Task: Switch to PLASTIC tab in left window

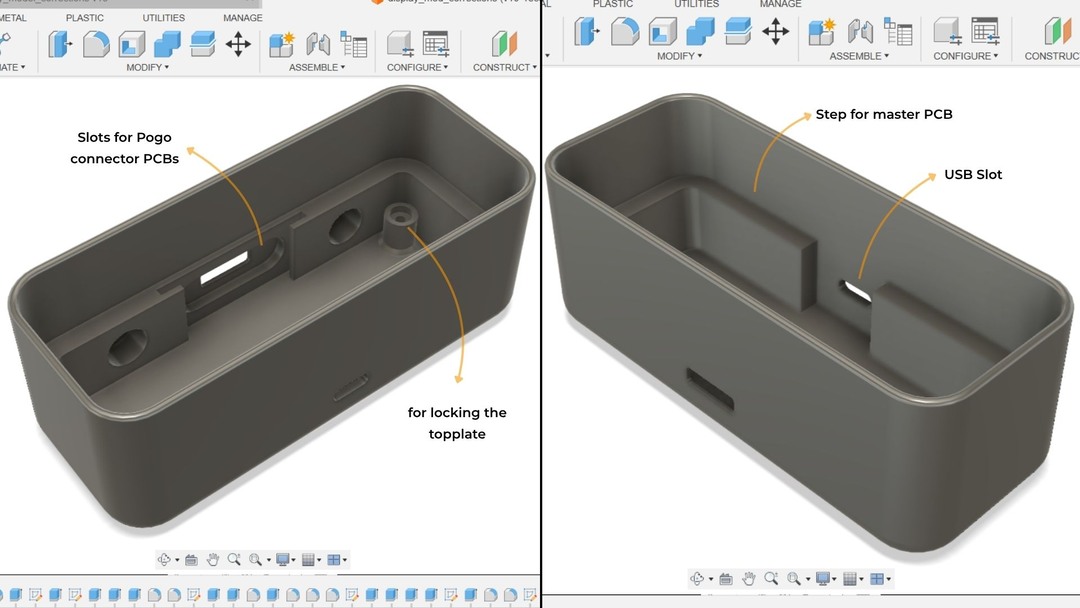Action: [x=85, y=18]
